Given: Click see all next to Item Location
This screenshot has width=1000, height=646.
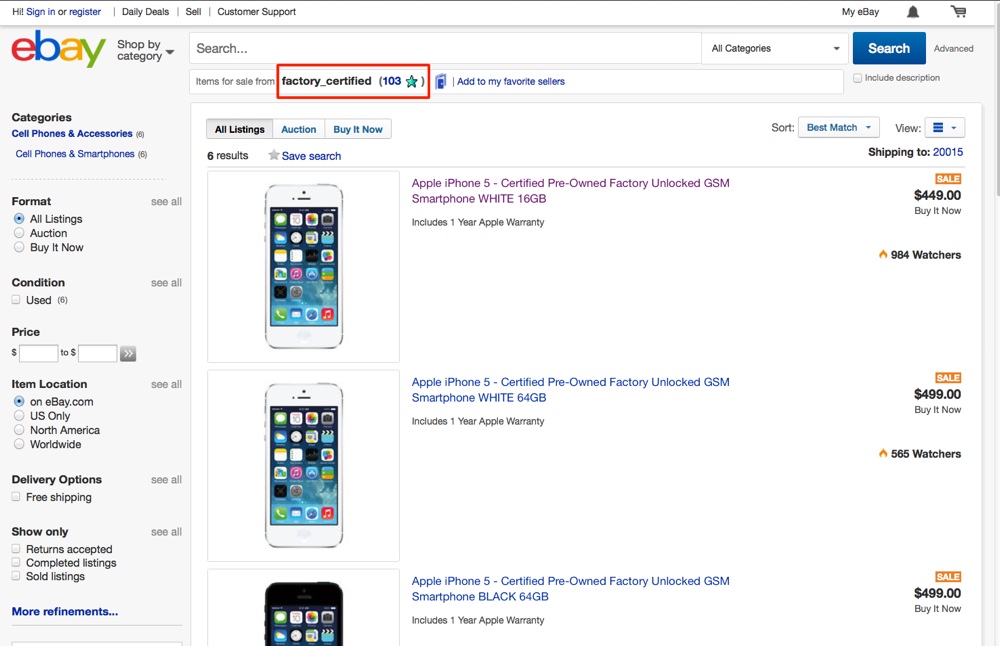Looking at the screenshot, I should (x=166, y=384).
